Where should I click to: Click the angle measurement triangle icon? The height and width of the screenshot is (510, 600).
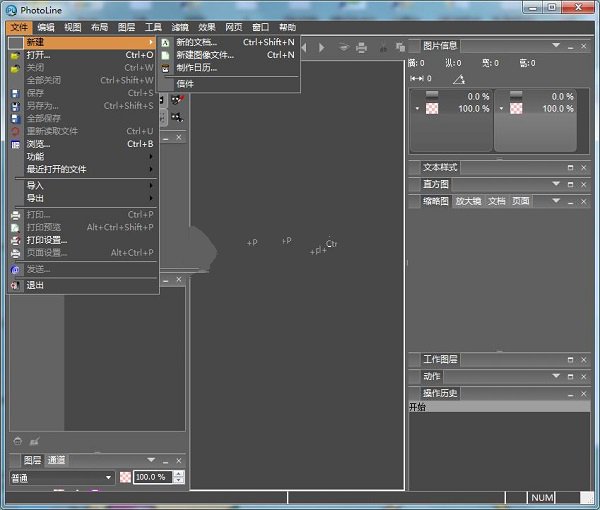coord(459,79)
